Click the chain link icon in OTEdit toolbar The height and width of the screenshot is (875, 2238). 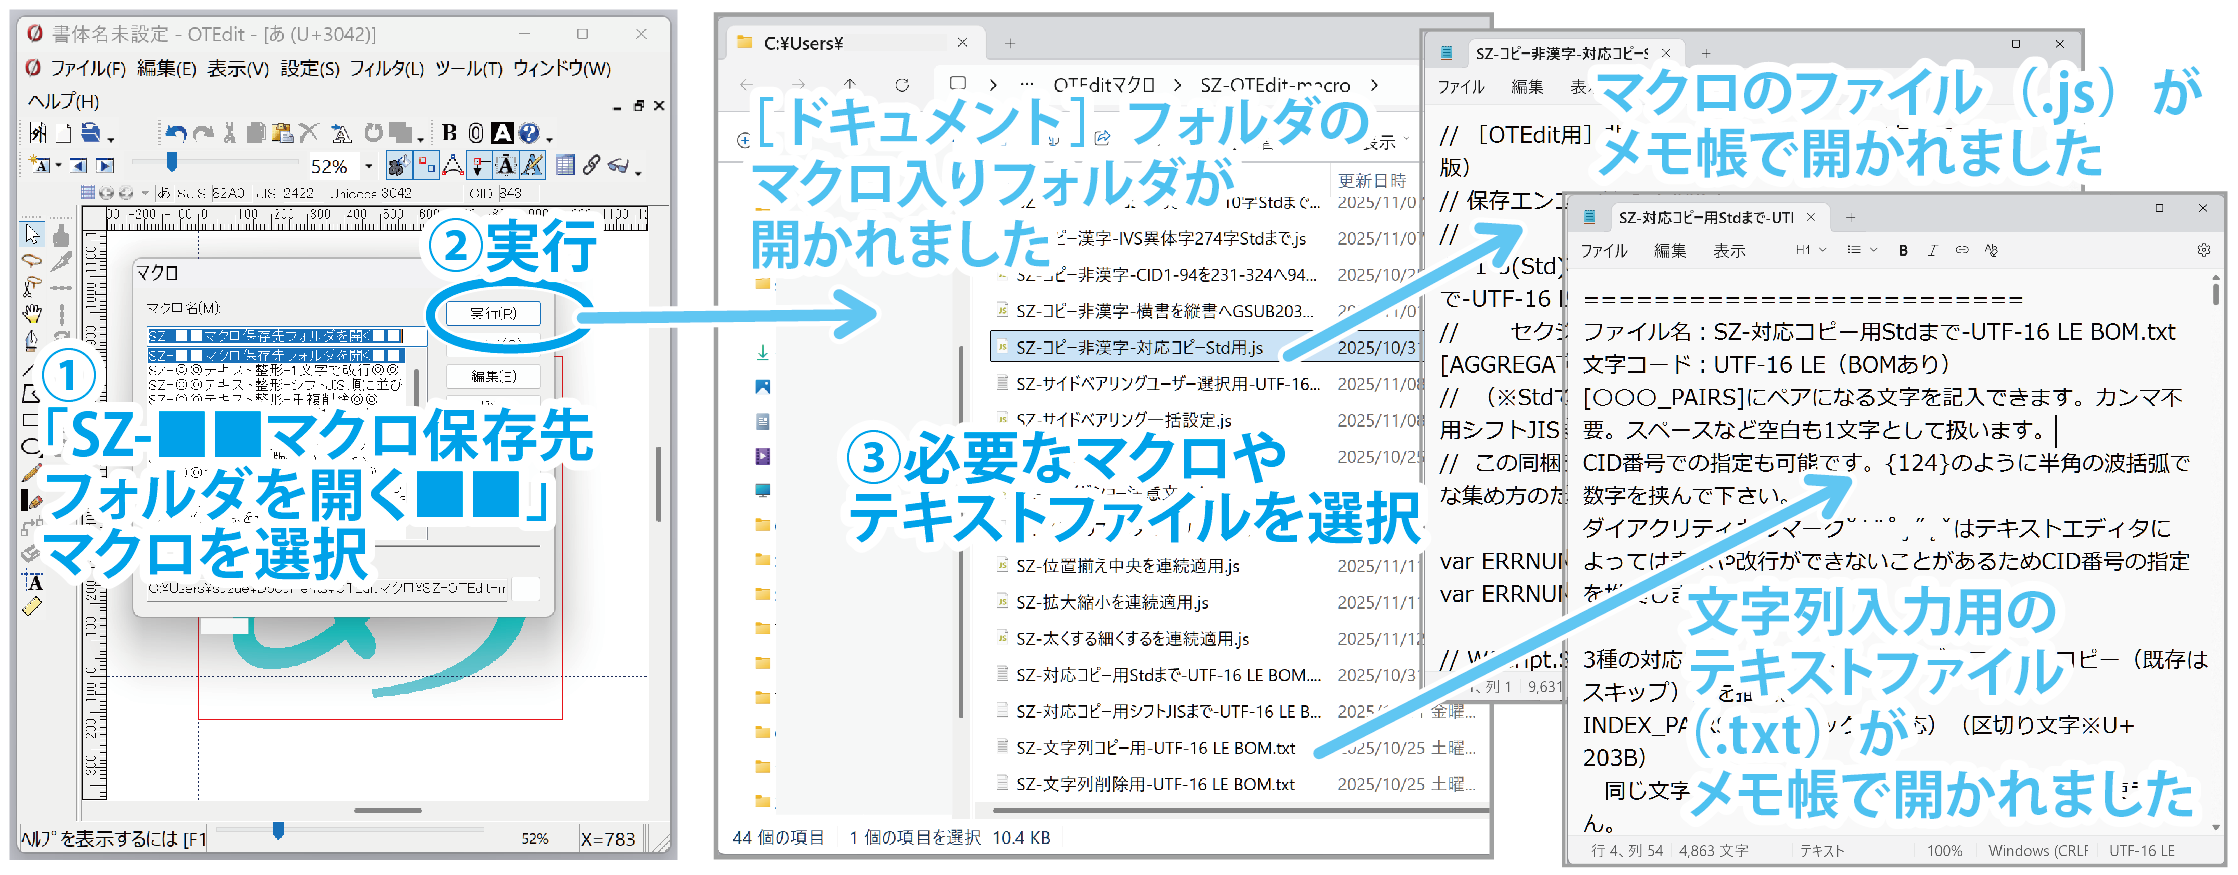click(x=592, y=165)
